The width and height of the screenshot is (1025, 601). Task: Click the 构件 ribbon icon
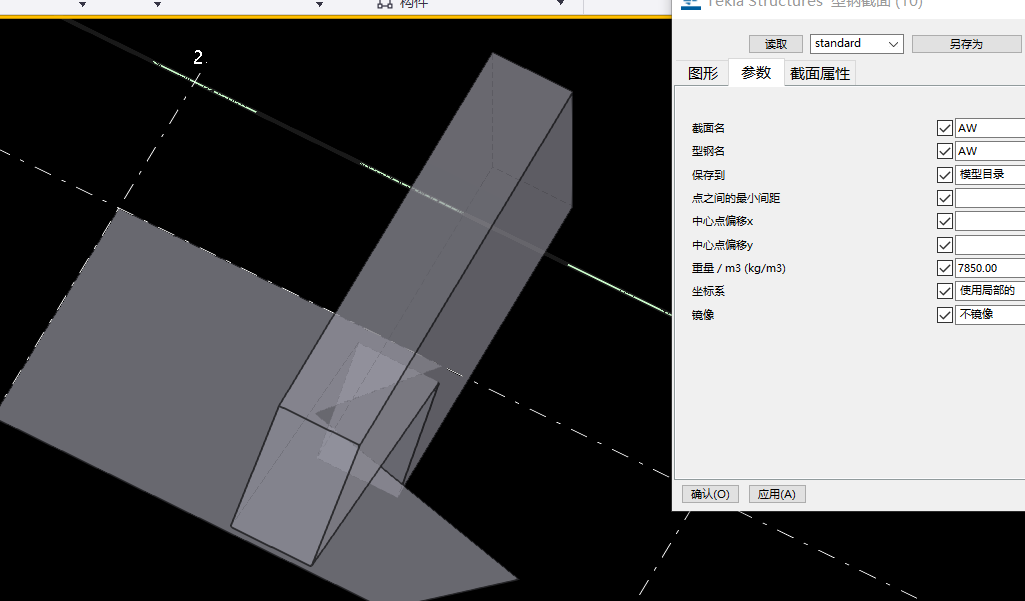click(x=385, y=4)
